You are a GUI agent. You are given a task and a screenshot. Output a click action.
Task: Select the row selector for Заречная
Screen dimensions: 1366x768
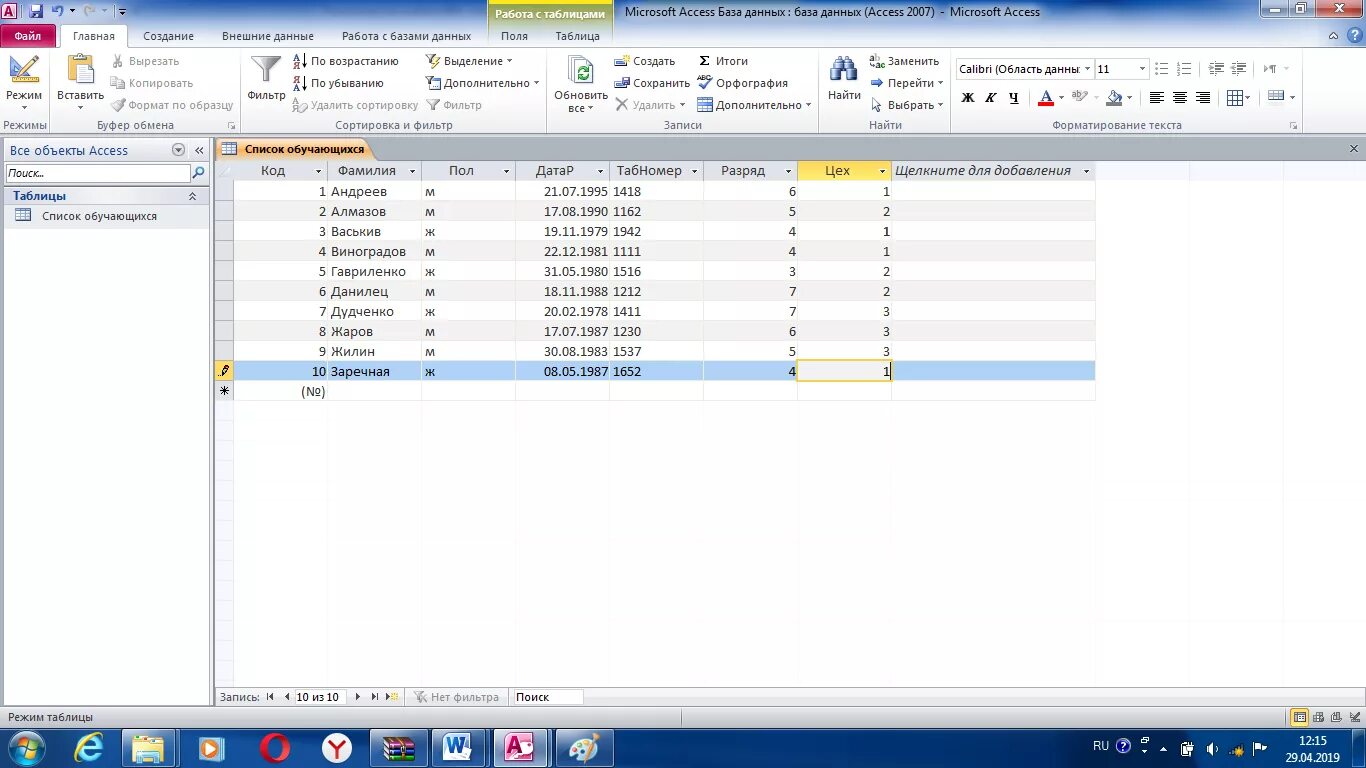(224, 371)
